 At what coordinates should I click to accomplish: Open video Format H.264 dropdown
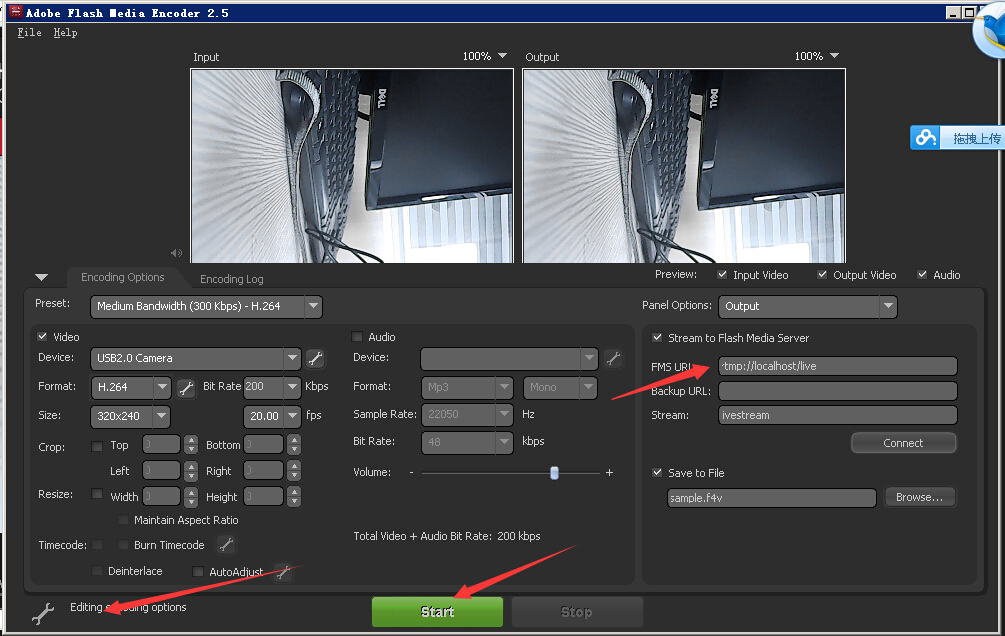click(131, 387)
